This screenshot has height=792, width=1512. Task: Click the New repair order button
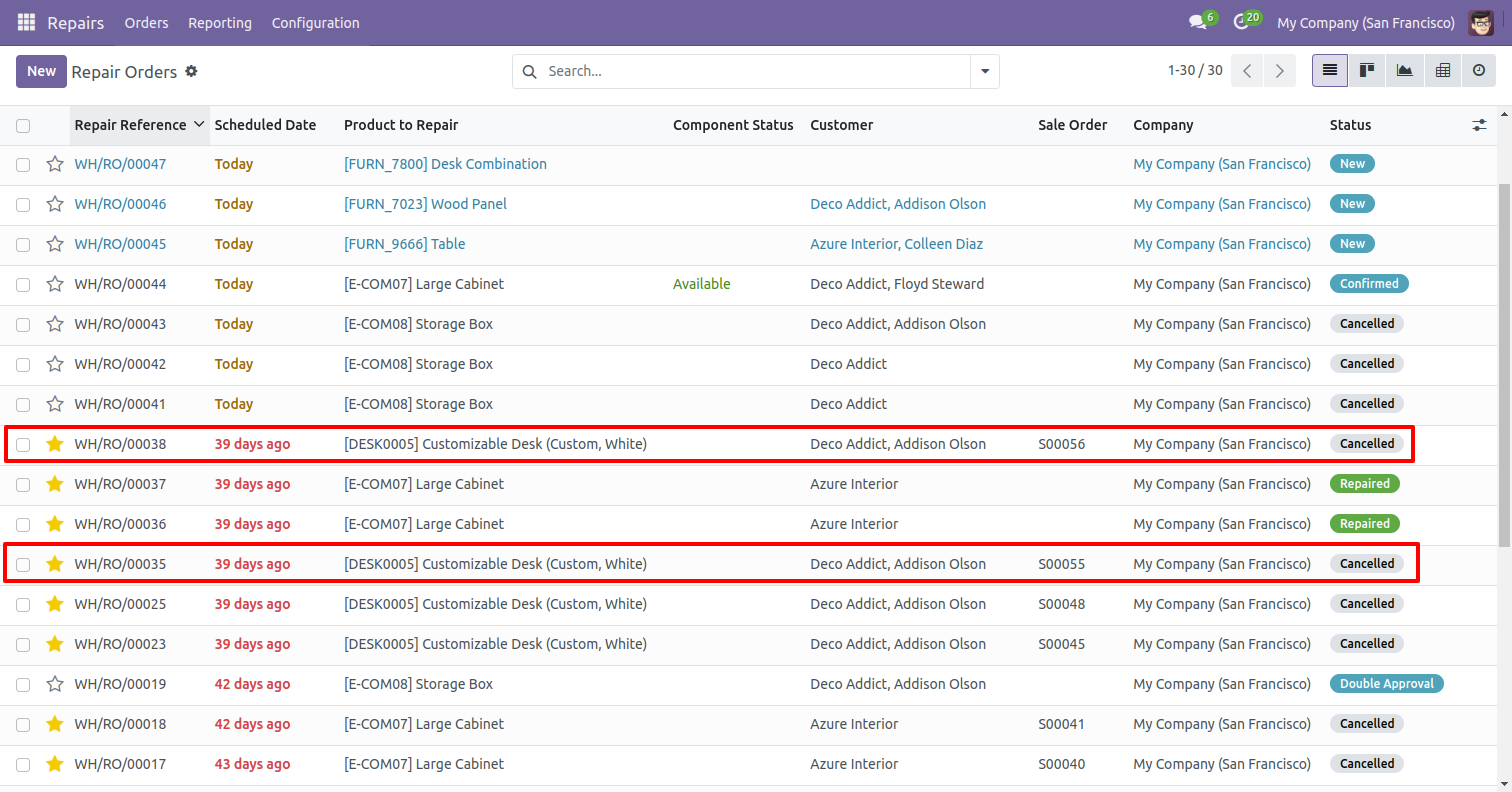pos(41,71)
